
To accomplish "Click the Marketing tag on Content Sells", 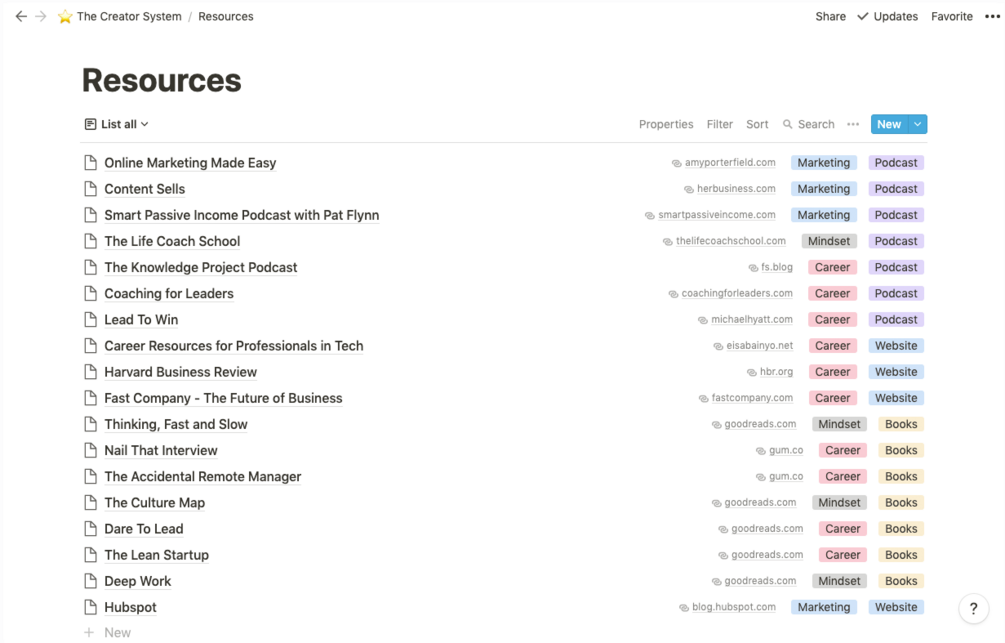I will pos(823,189).
